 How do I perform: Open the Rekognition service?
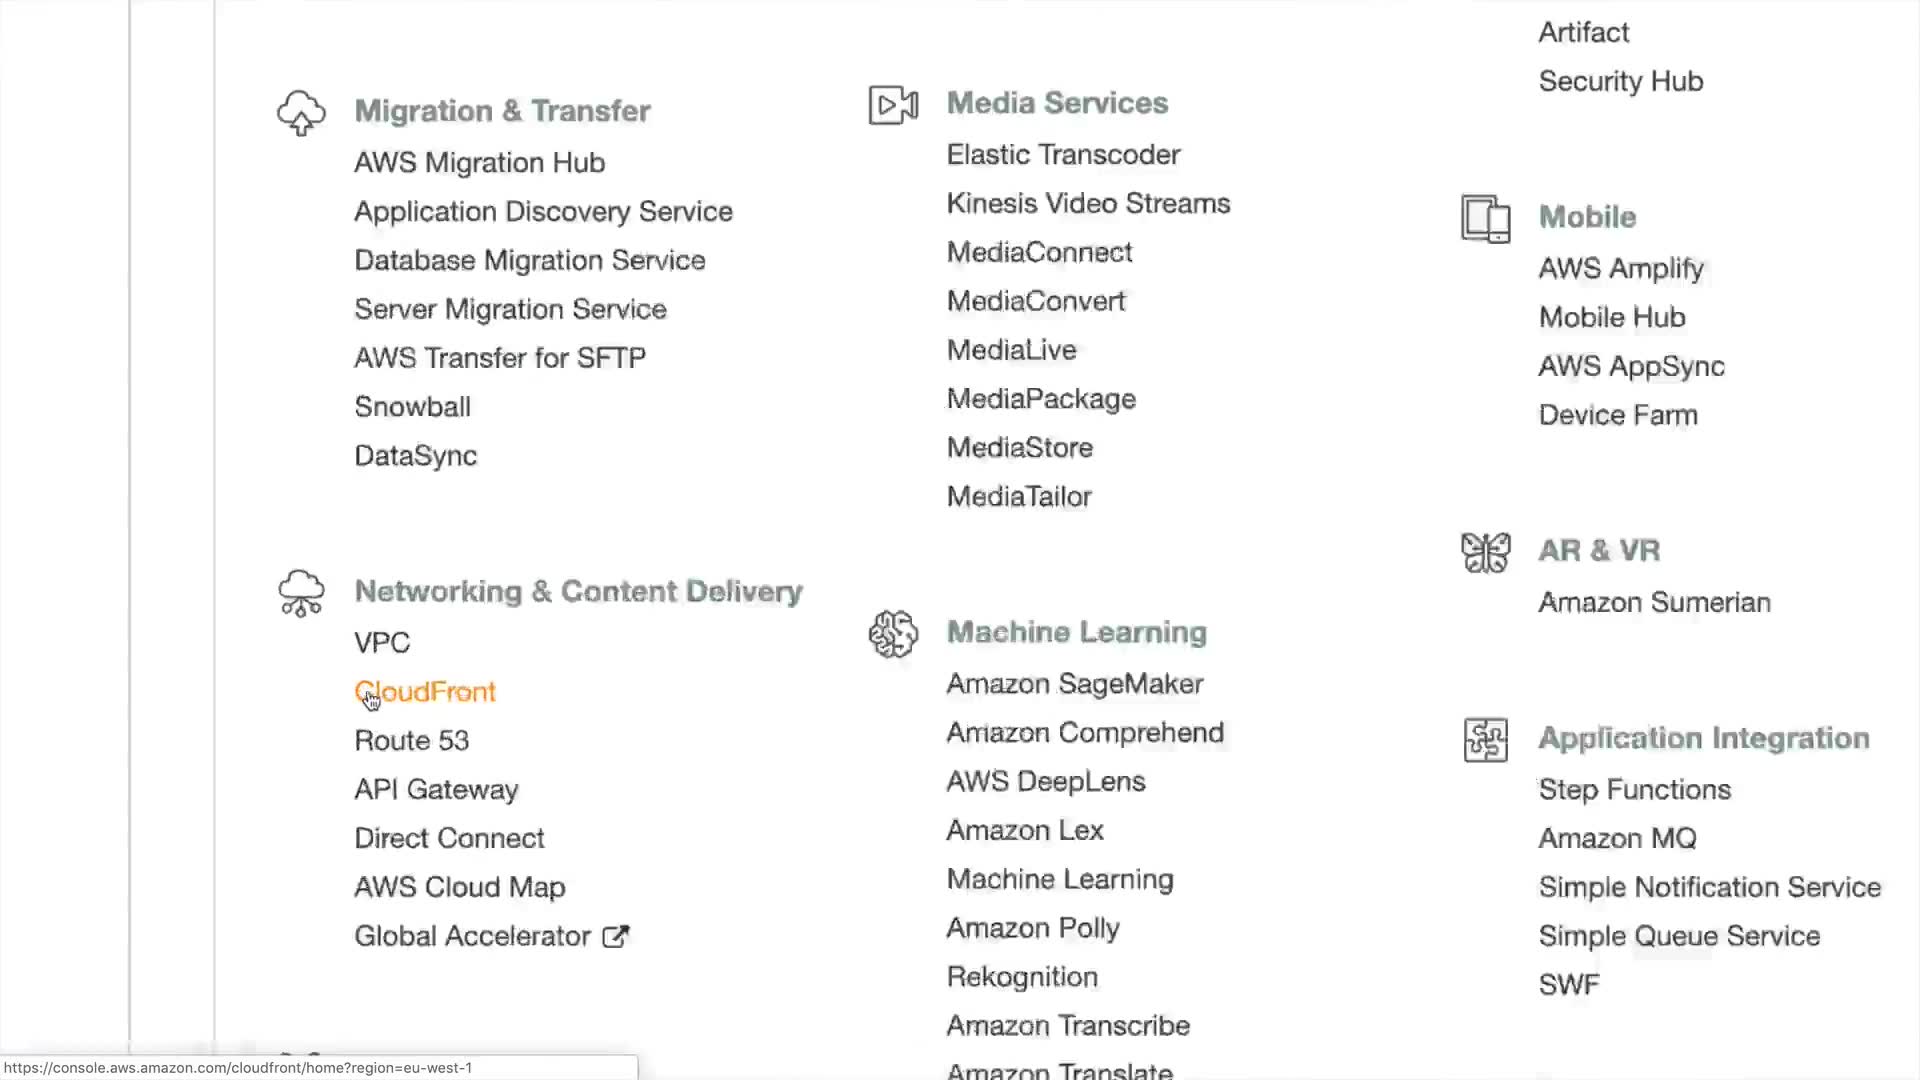click(1022, 977)
